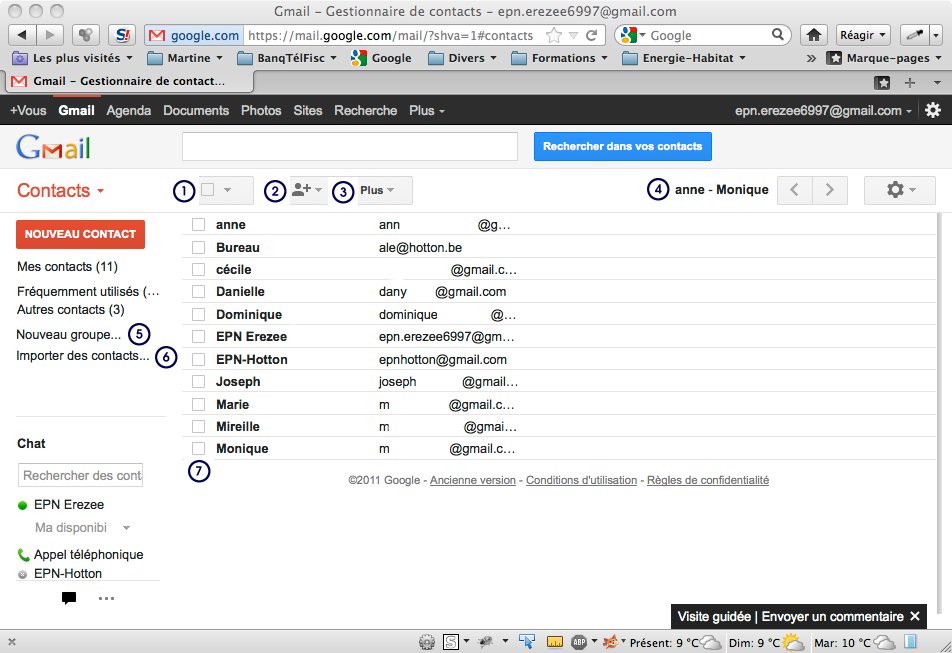This screenshot has height=653, width=952.
Task: Click the phone call icon
Action: [x=23, y=554]
